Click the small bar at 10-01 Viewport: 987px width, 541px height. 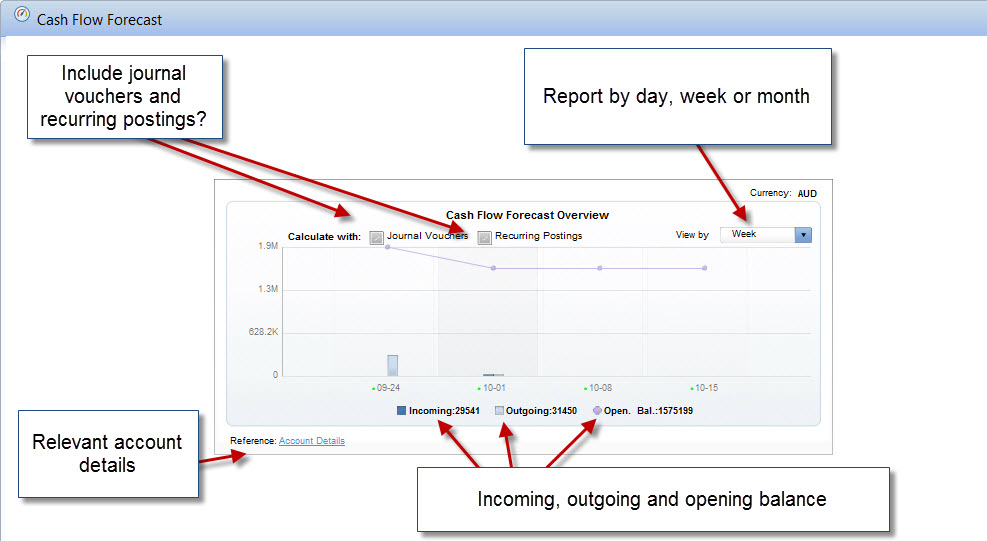489,375
